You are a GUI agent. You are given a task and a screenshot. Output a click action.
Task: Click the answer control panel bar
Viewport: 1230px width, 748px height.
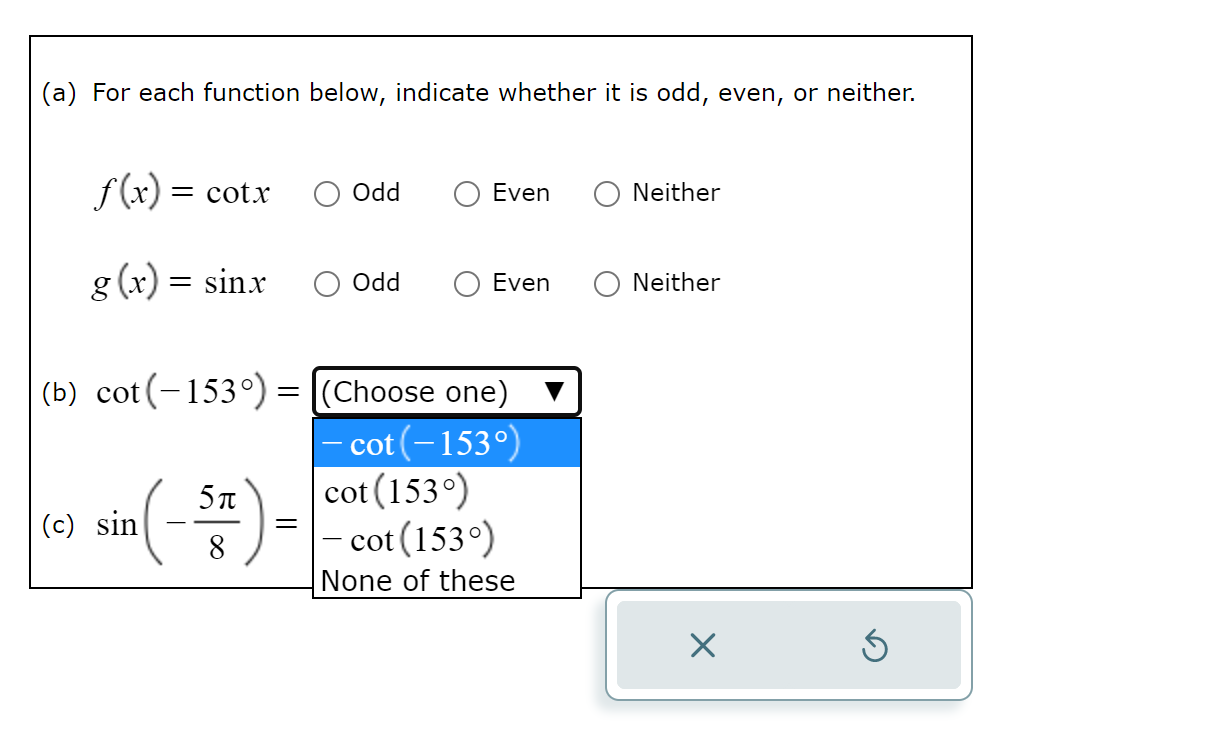789,645
